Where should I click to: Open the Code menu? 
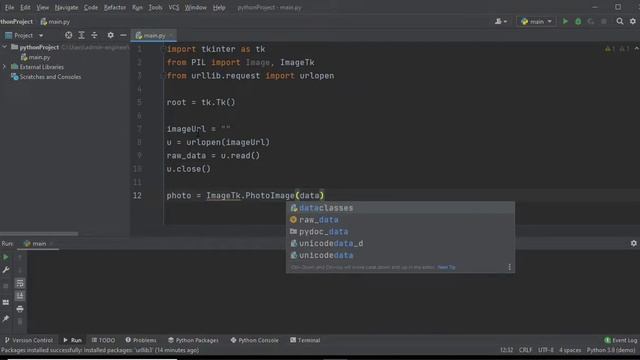91,7
